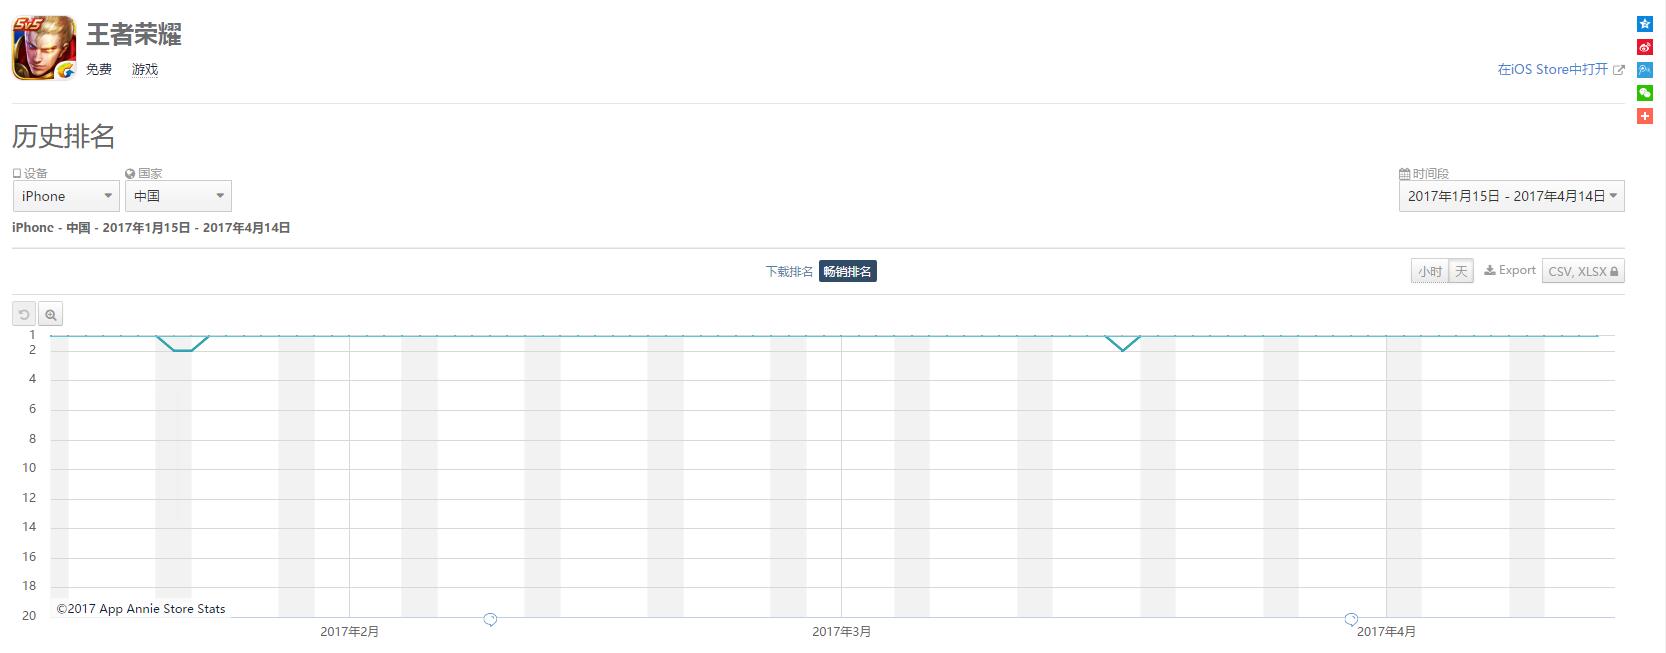Click the 历史排名 heading

[x=64, y=136]
